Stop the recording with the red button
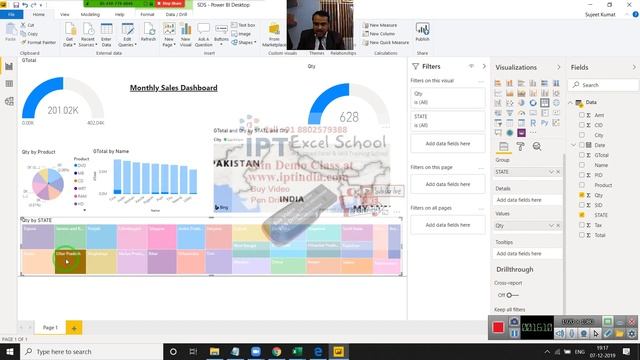Image resolution: width=640 pixels, height=360 pixels. tap(498, 327)
